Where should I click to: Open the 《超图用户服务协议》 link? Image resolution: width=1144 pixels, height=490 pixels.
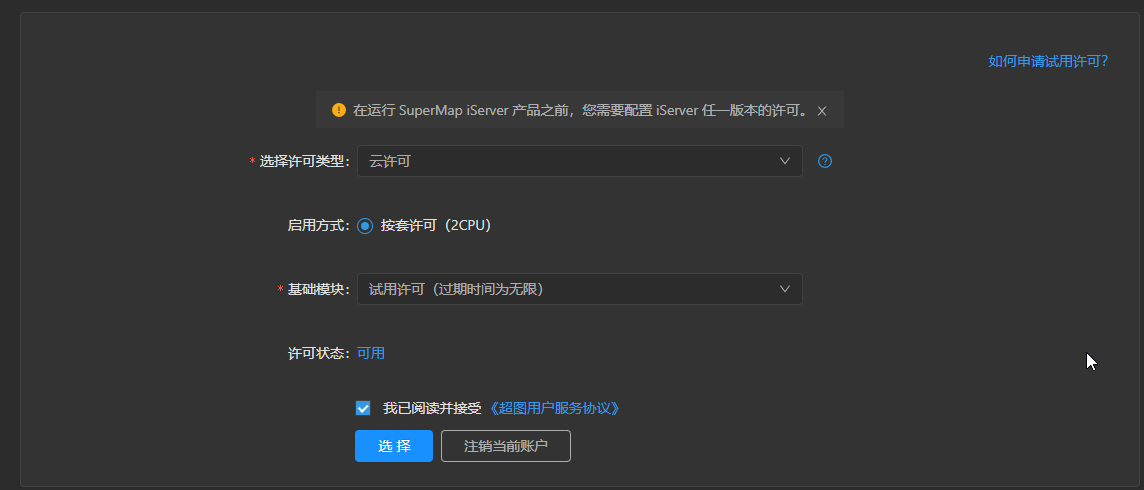(553, 408)
